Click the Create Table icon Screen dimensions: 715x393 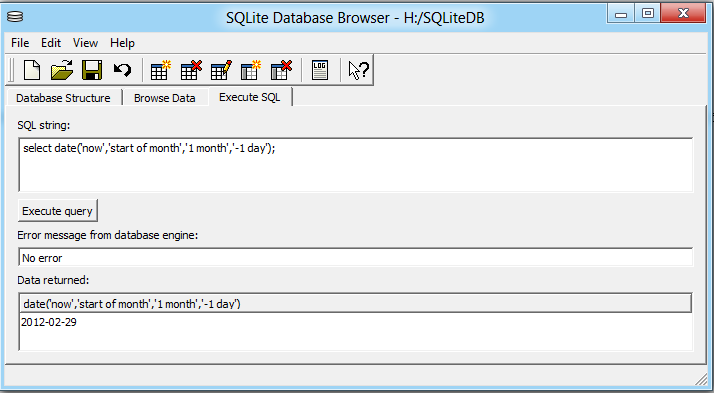[x=160, y=70]
